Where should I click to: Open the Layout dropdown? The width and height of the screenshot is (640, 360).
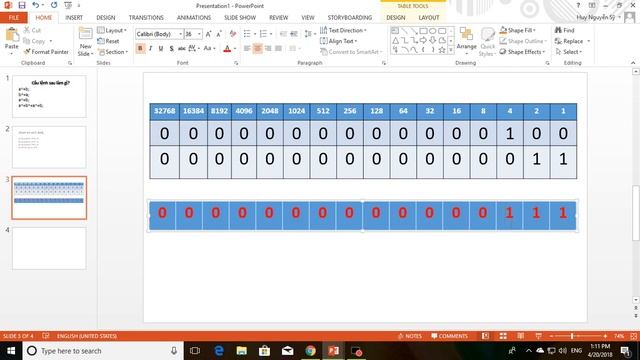pos(112,30)
